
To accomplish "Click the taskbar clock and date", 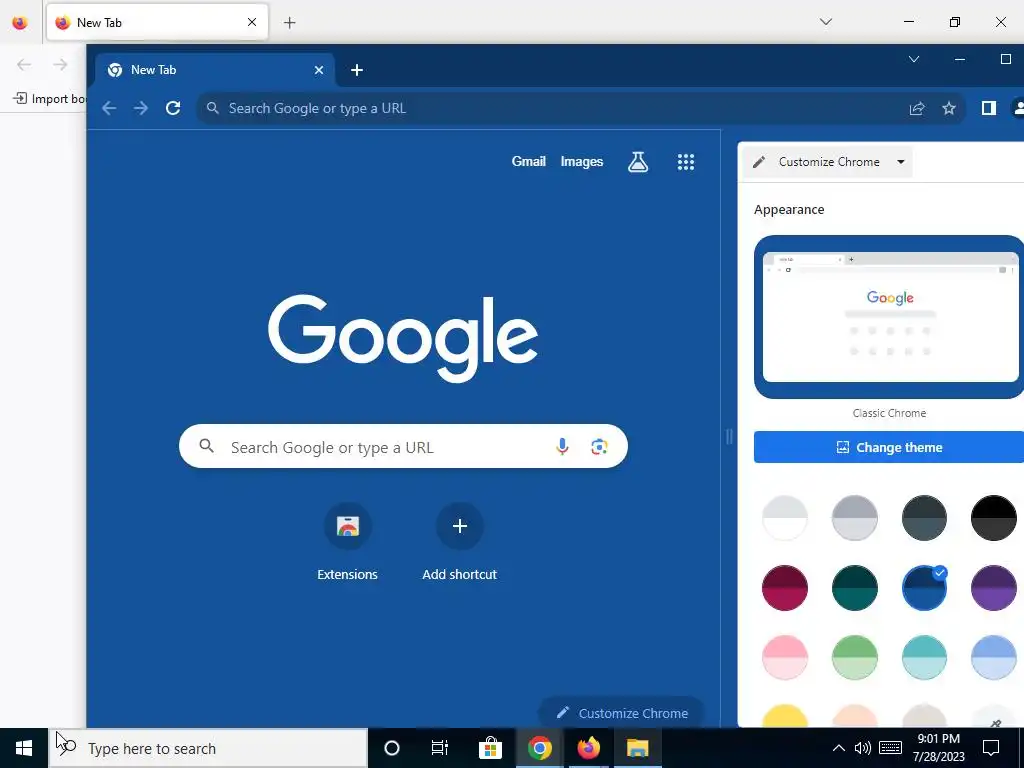I will point(938,748).
